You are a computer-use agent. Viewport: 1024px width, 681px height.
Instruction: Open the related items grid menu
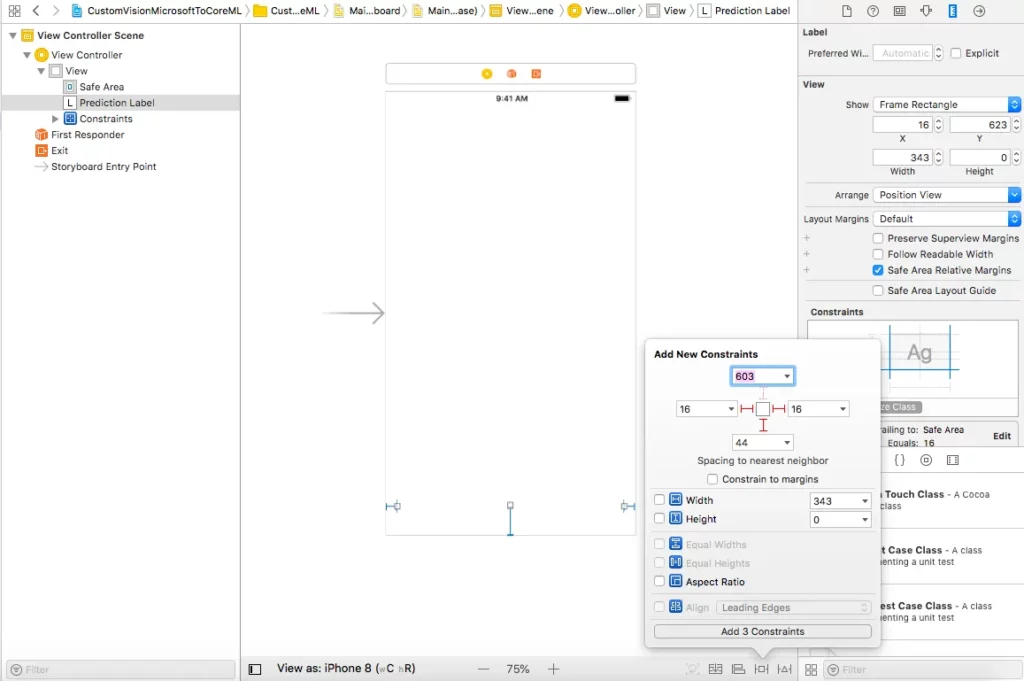(14, 11)
